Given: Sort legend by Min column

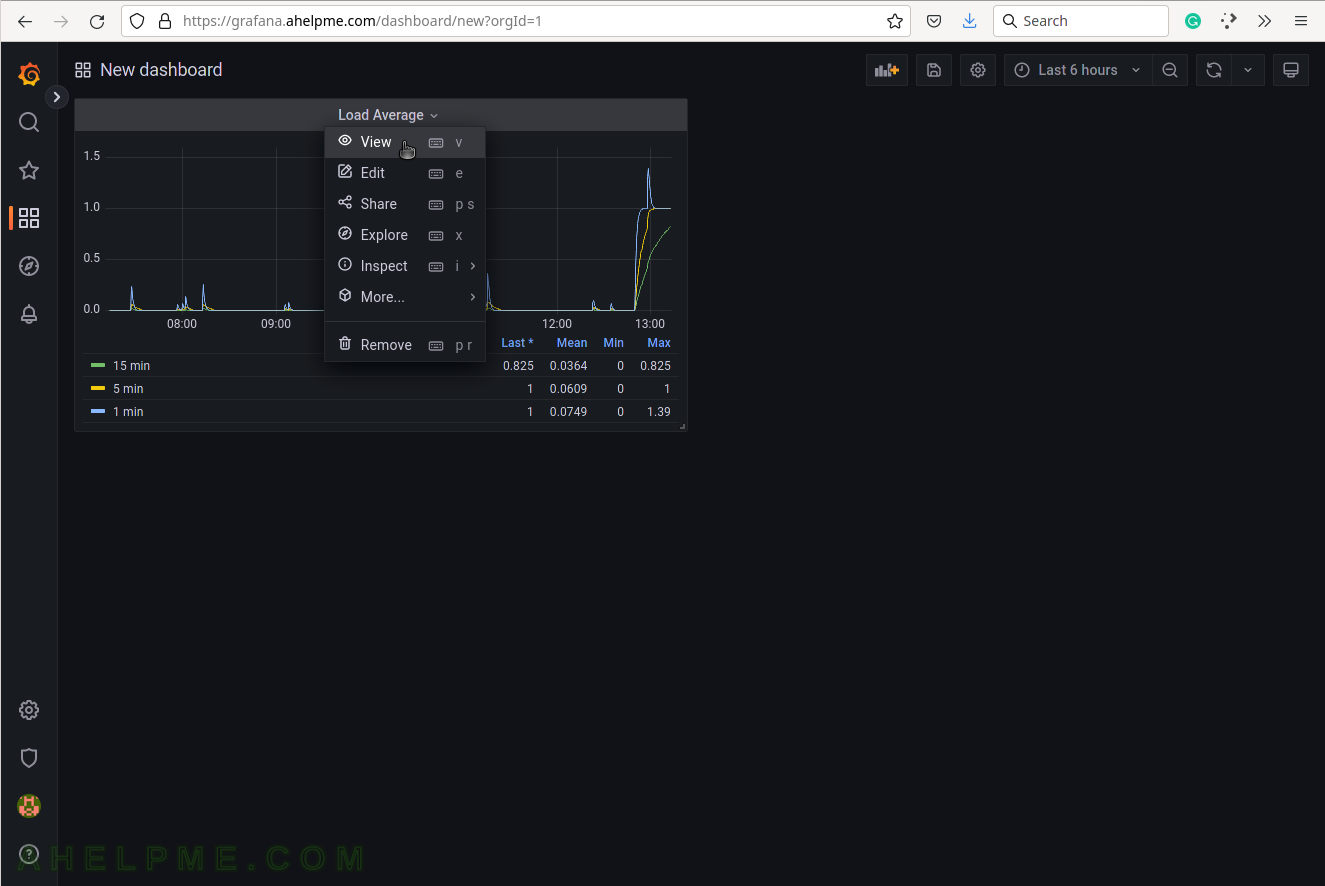Looking at the screenshot, I should [613, 343].
